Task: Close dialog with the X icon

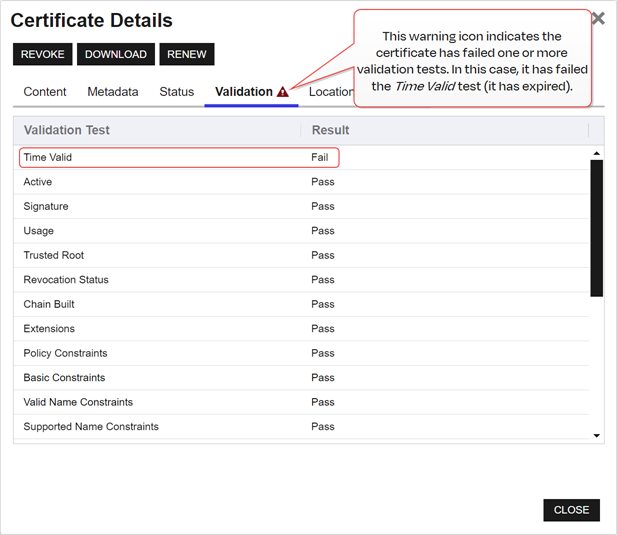Action: click(x=598, y=18)
